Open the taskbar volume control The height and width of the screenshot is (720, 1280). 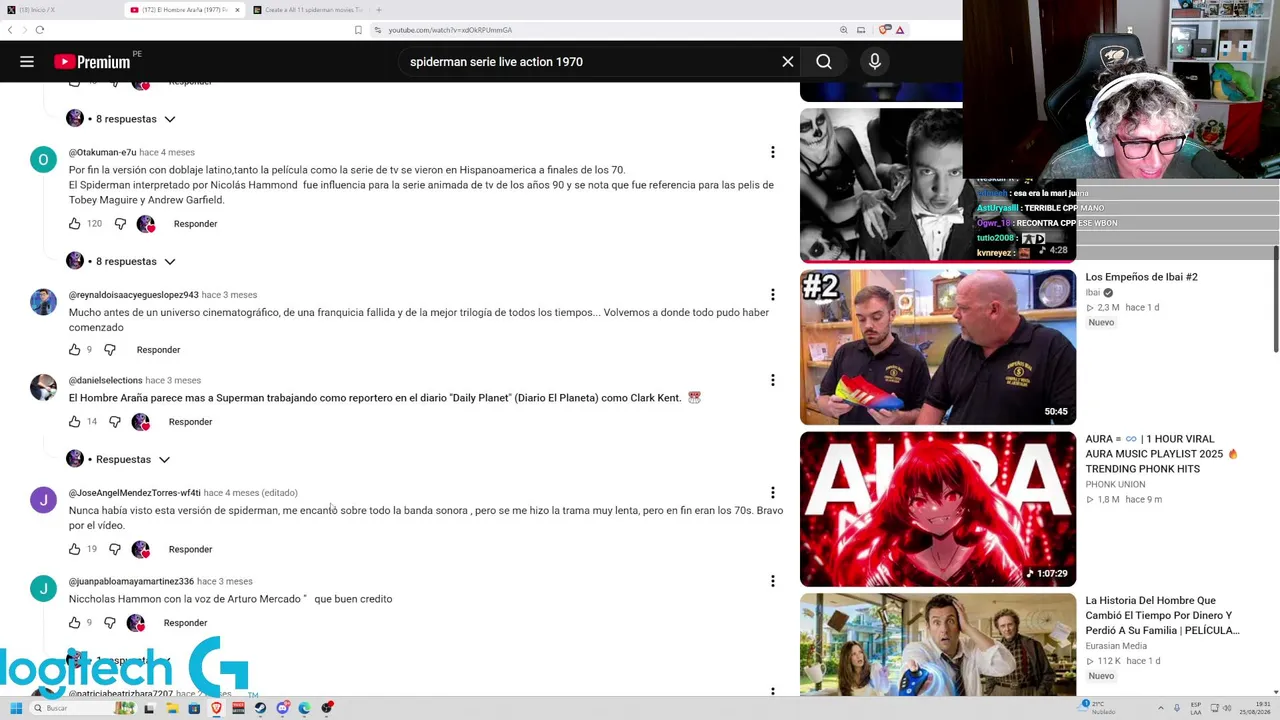pos(1227,708)
